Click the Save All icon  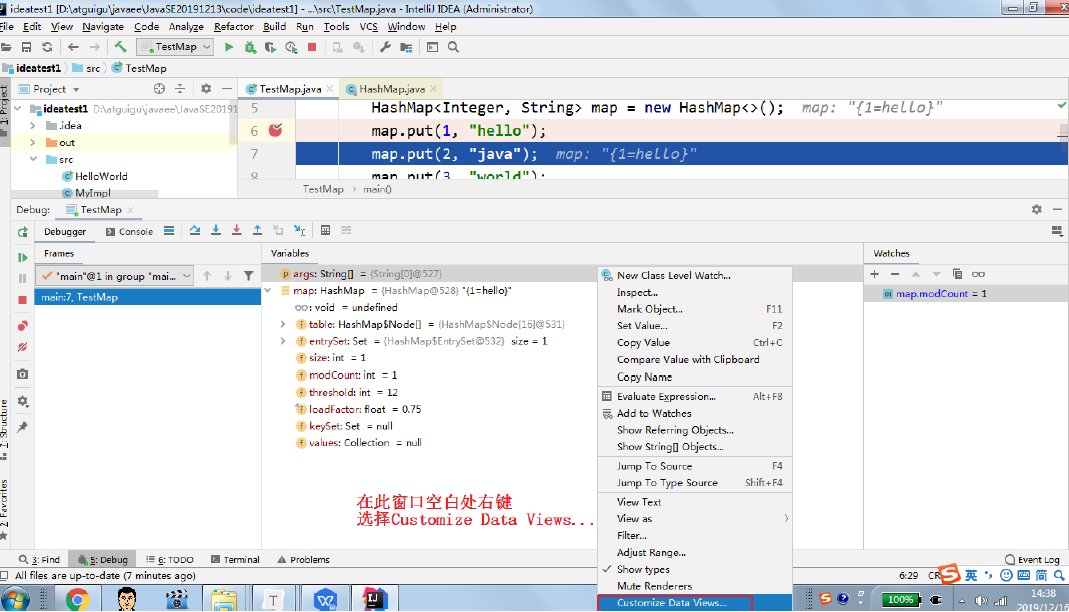(x=27, y=47)
